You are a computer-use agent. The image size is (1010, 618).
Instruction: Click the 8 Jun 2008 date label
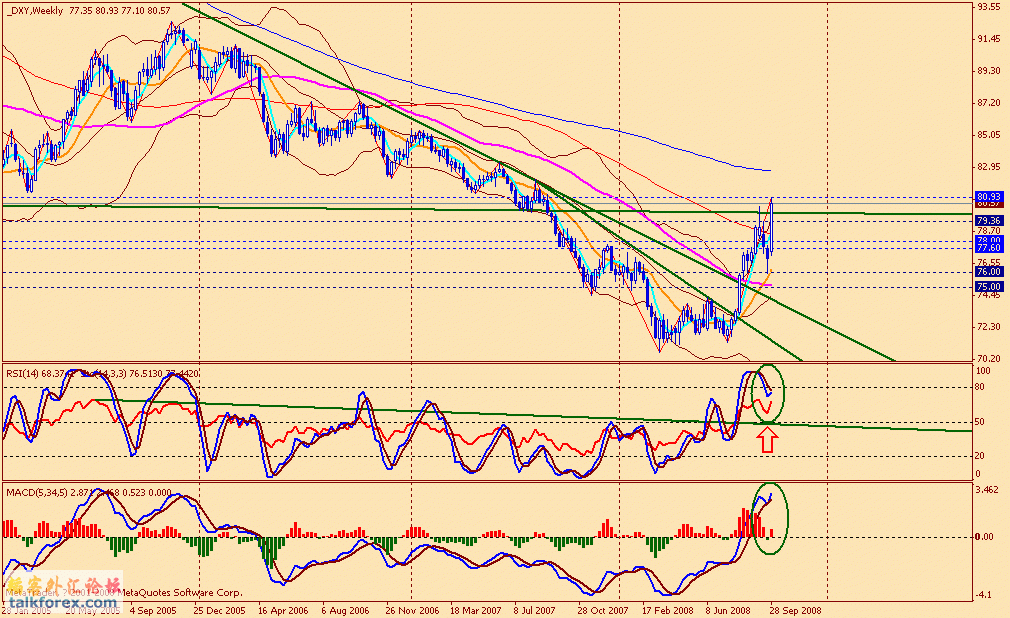(x=728, y=610)
